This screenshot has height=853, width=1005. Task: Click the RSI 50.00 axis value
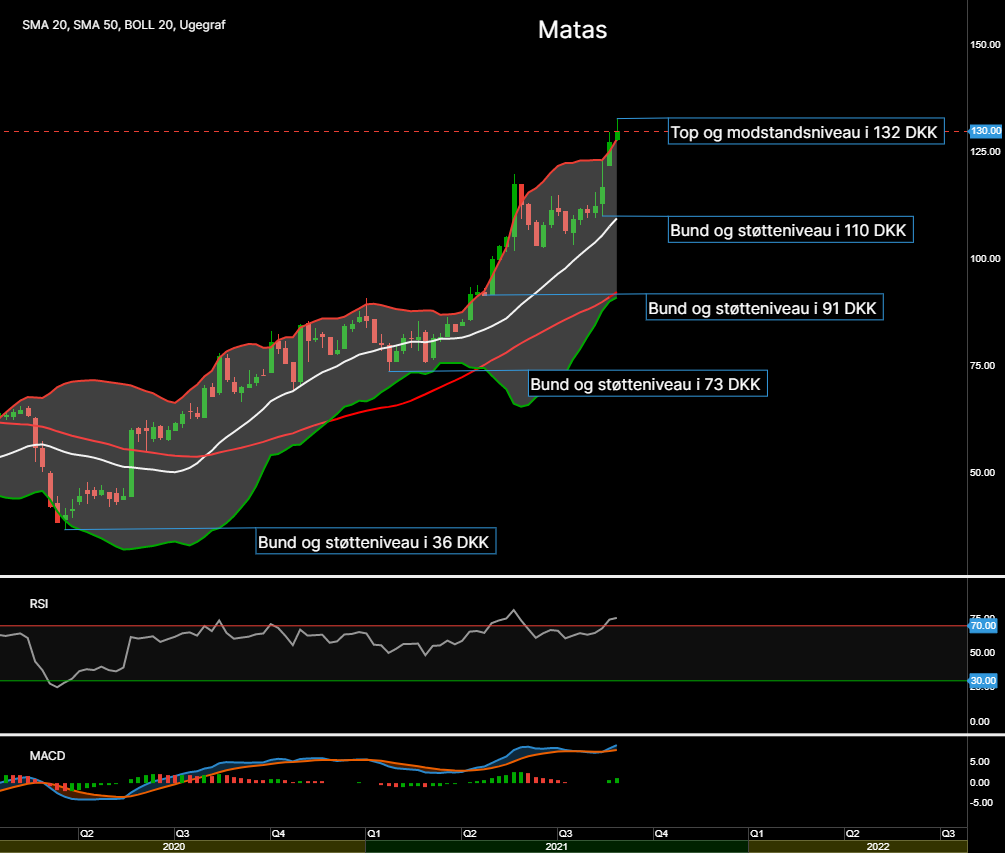click(983, 652)
